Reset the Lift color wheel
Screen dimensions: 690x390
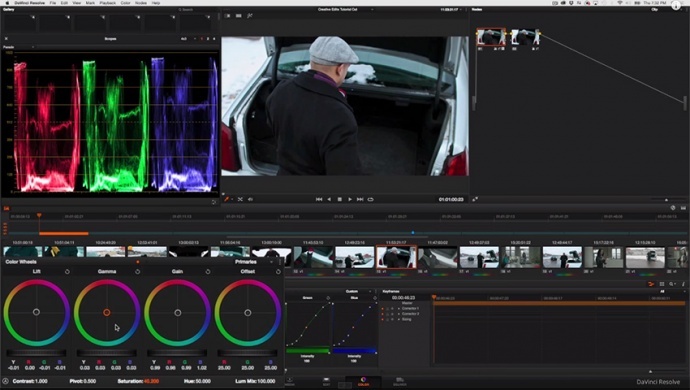(x=67, y=272)
